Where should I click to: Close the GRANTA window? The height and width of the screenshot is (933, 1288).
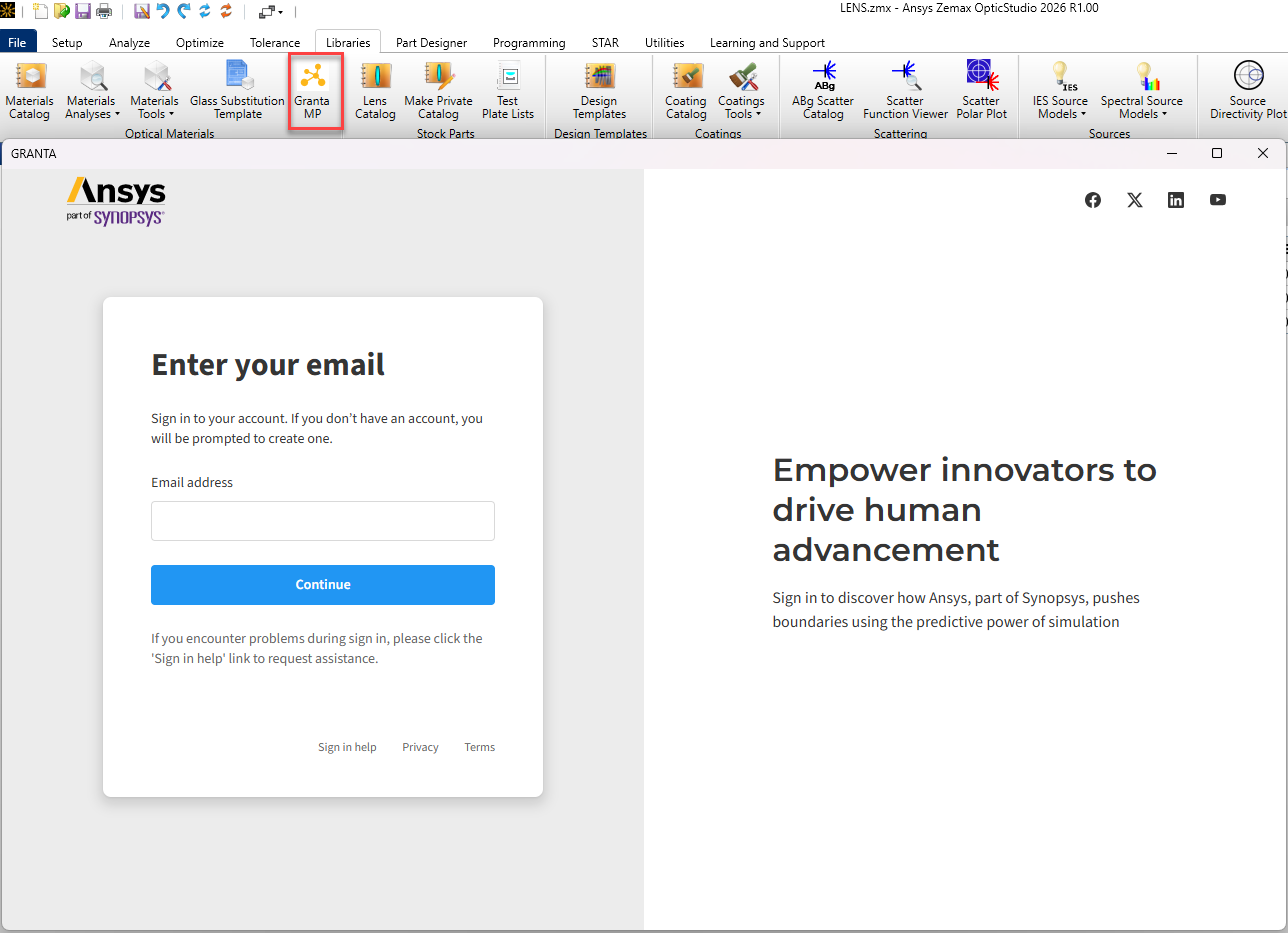click(1263, 153)
